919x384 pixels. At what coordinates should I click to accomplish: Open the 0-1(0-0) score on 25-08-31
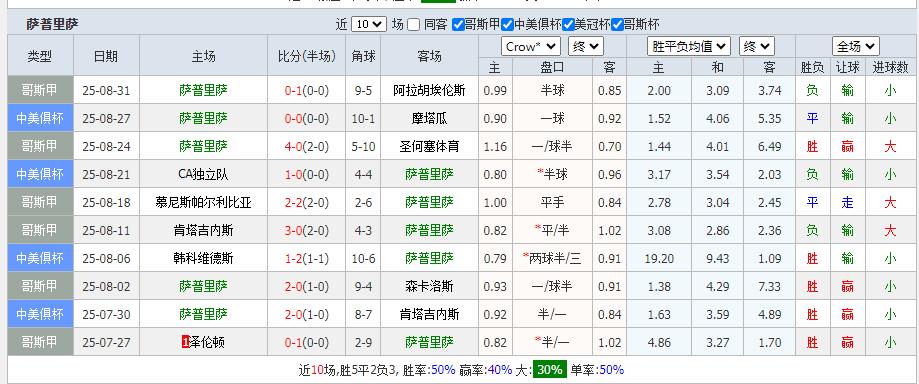(x=307, y=91)
